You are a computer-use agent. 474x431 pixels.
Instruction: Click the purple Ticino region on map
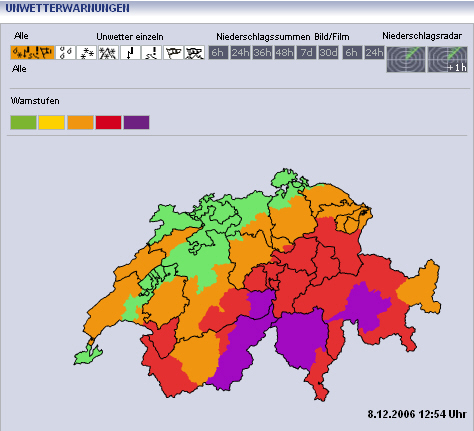[300, 338]
